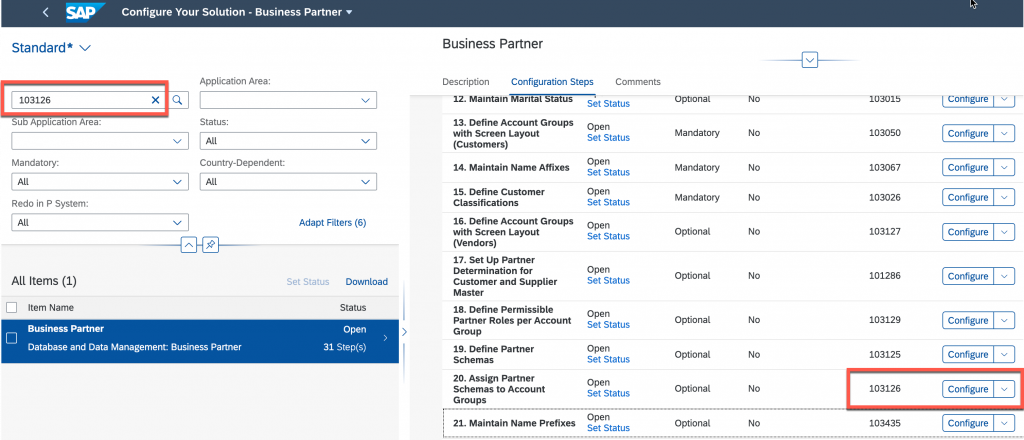
Task: Pin the filter bar header
Action: coord(210,245)
